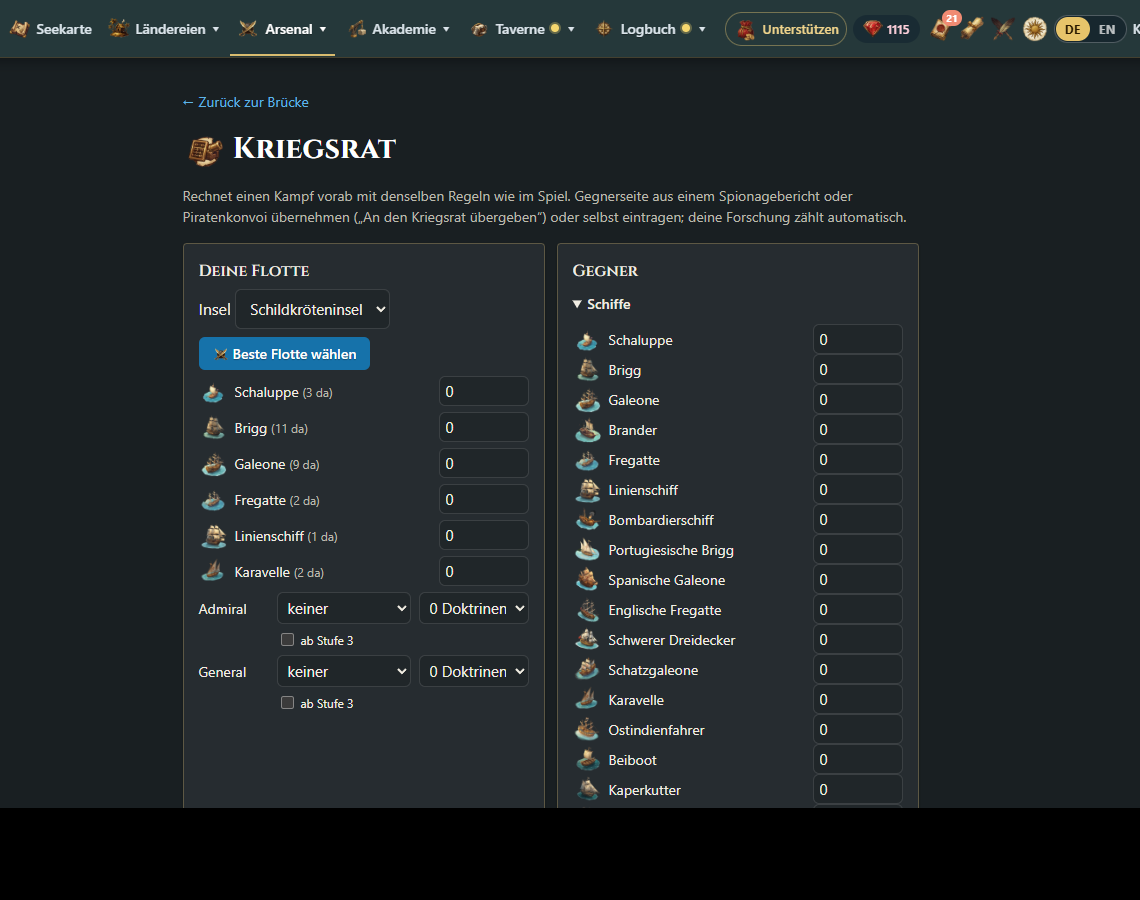Image resolution: width=1140 pixels, height=900 pixels.
Task: Open the Akademie menu
Action: (x=399, y=29)
